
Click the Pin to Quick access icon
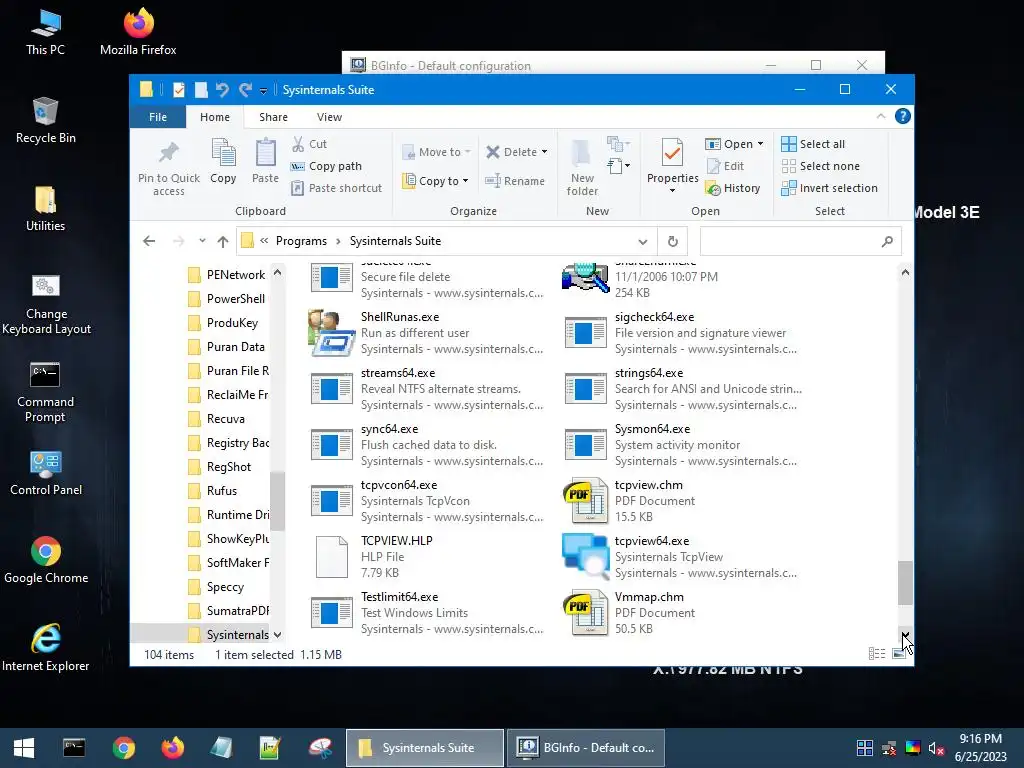(x=168, y=154)
